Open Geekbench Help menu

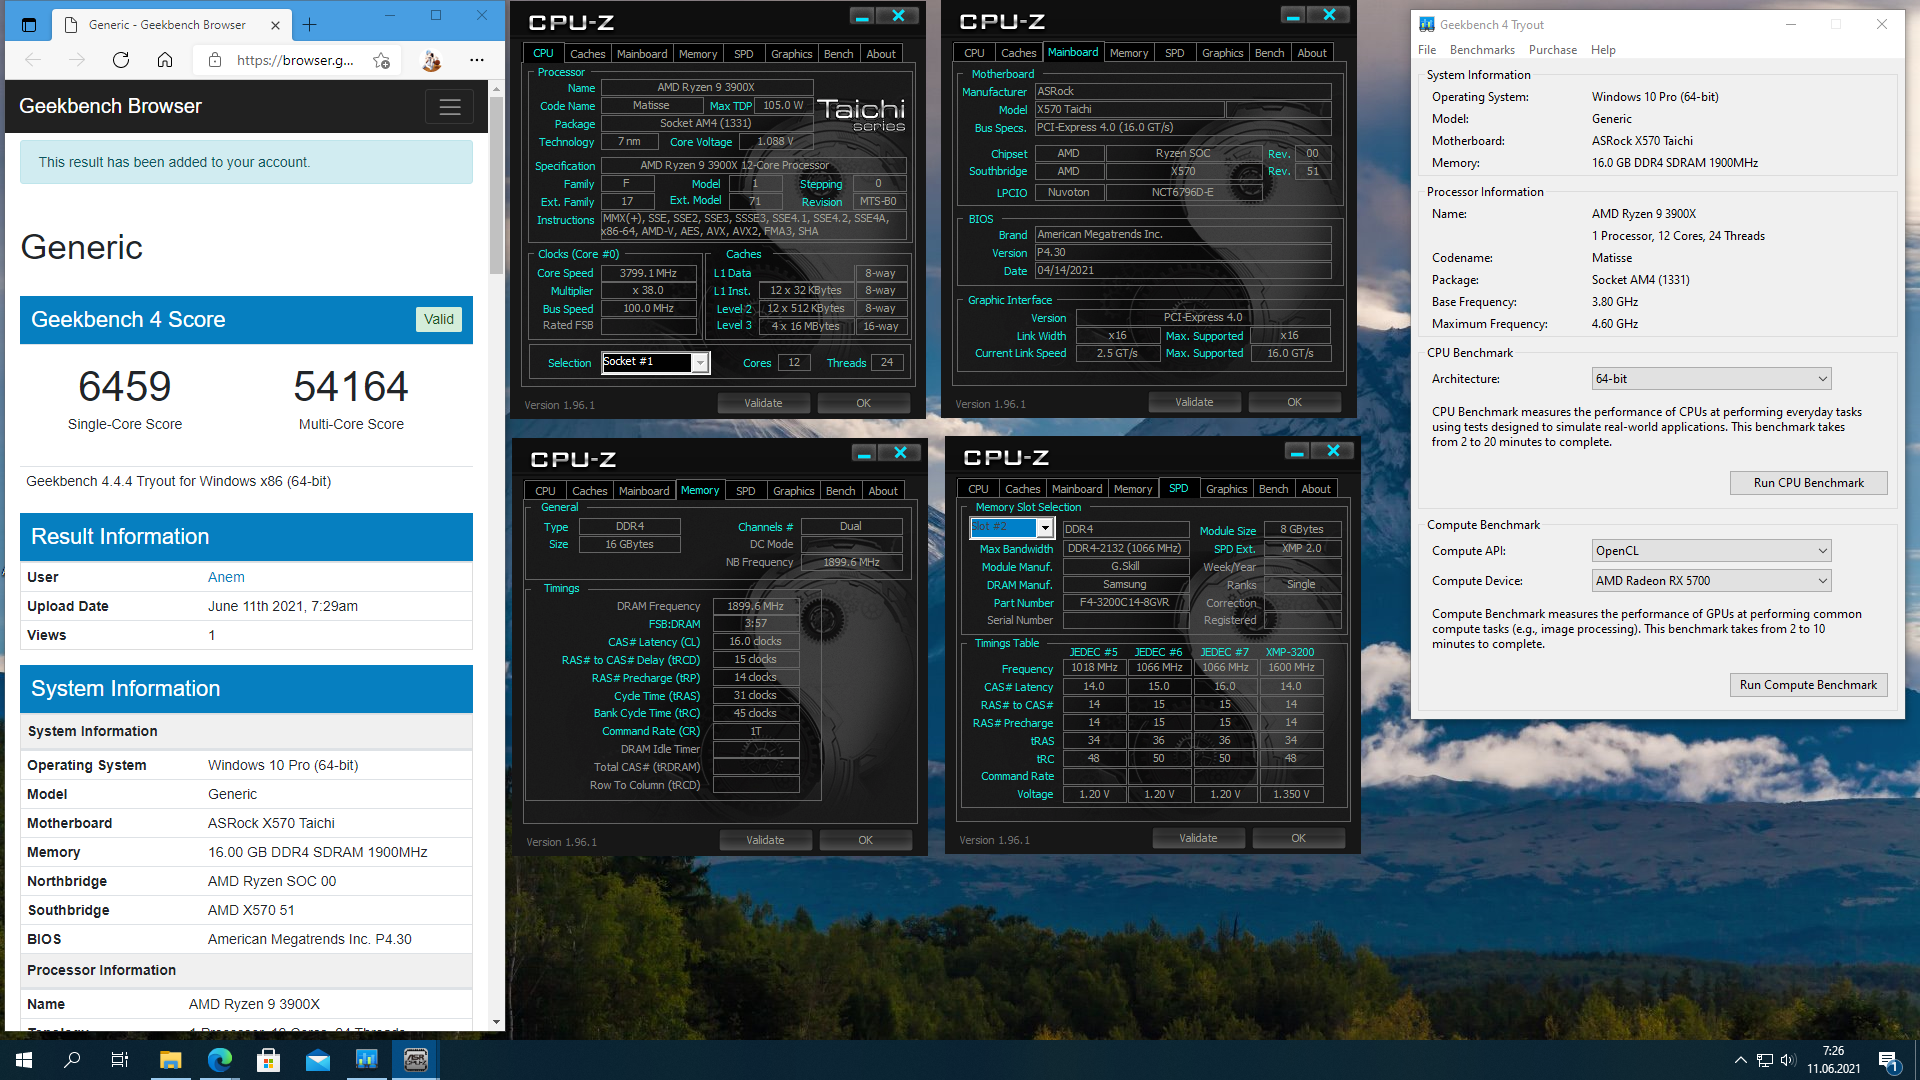coord(1603,50)
